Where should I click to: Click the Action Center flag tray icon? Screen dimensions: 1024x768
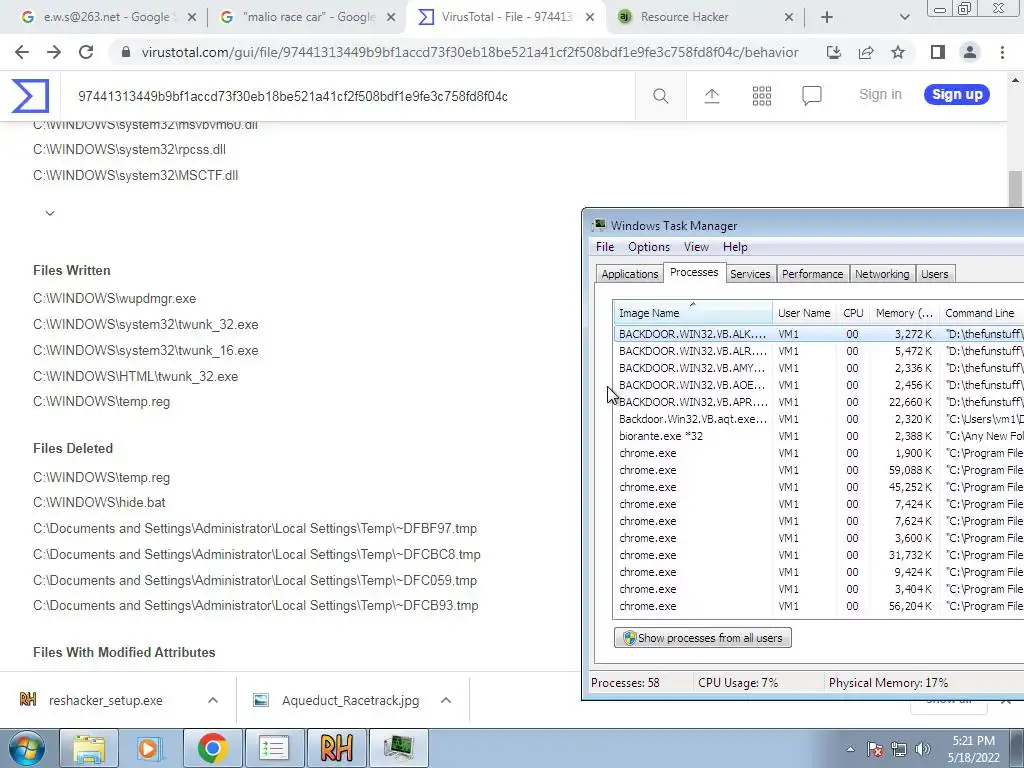(874, 749)
